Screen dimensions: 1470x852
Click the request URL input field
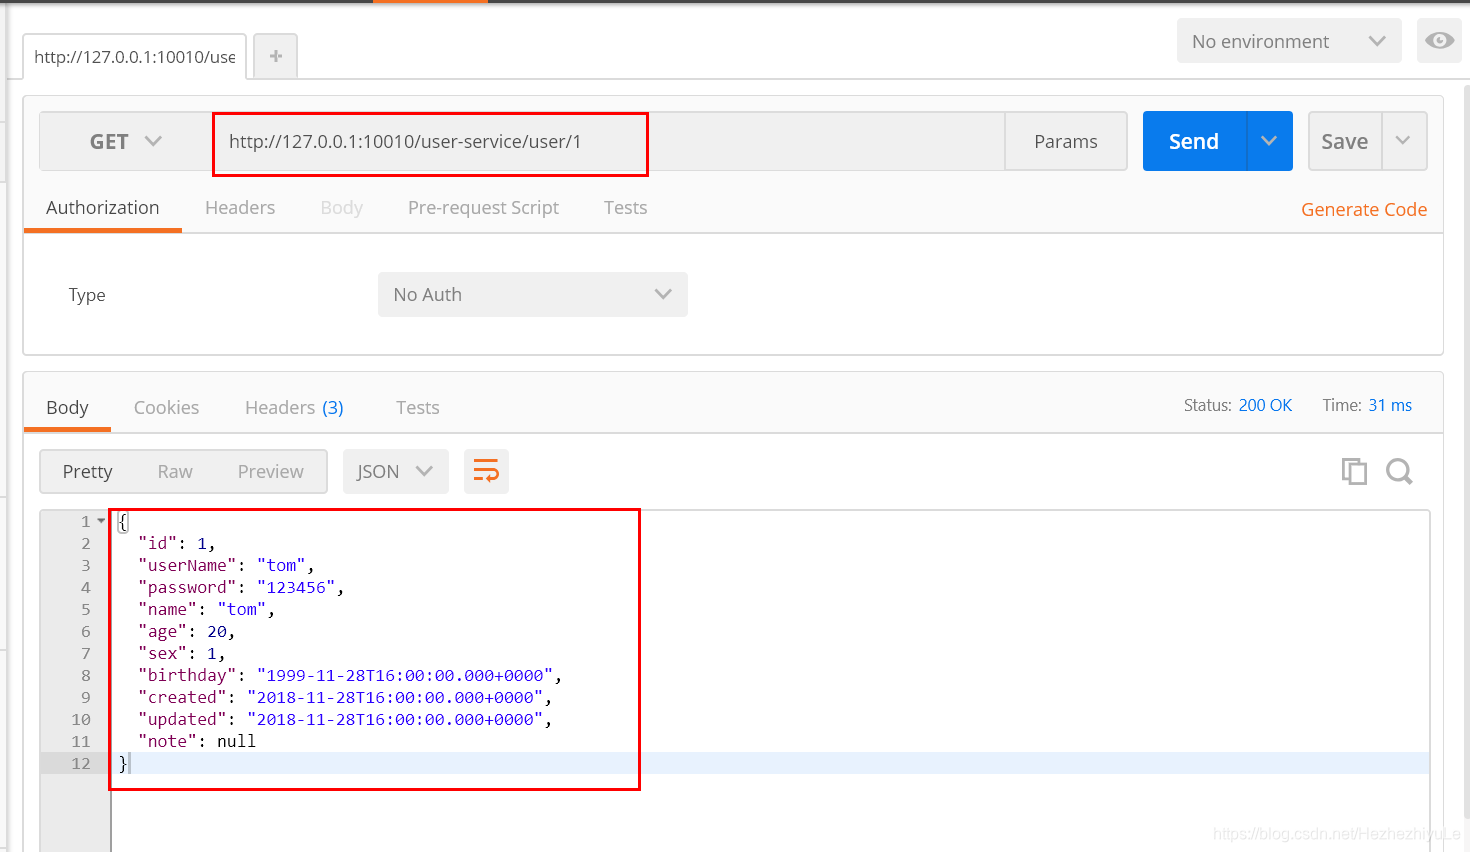pos(608,141)
